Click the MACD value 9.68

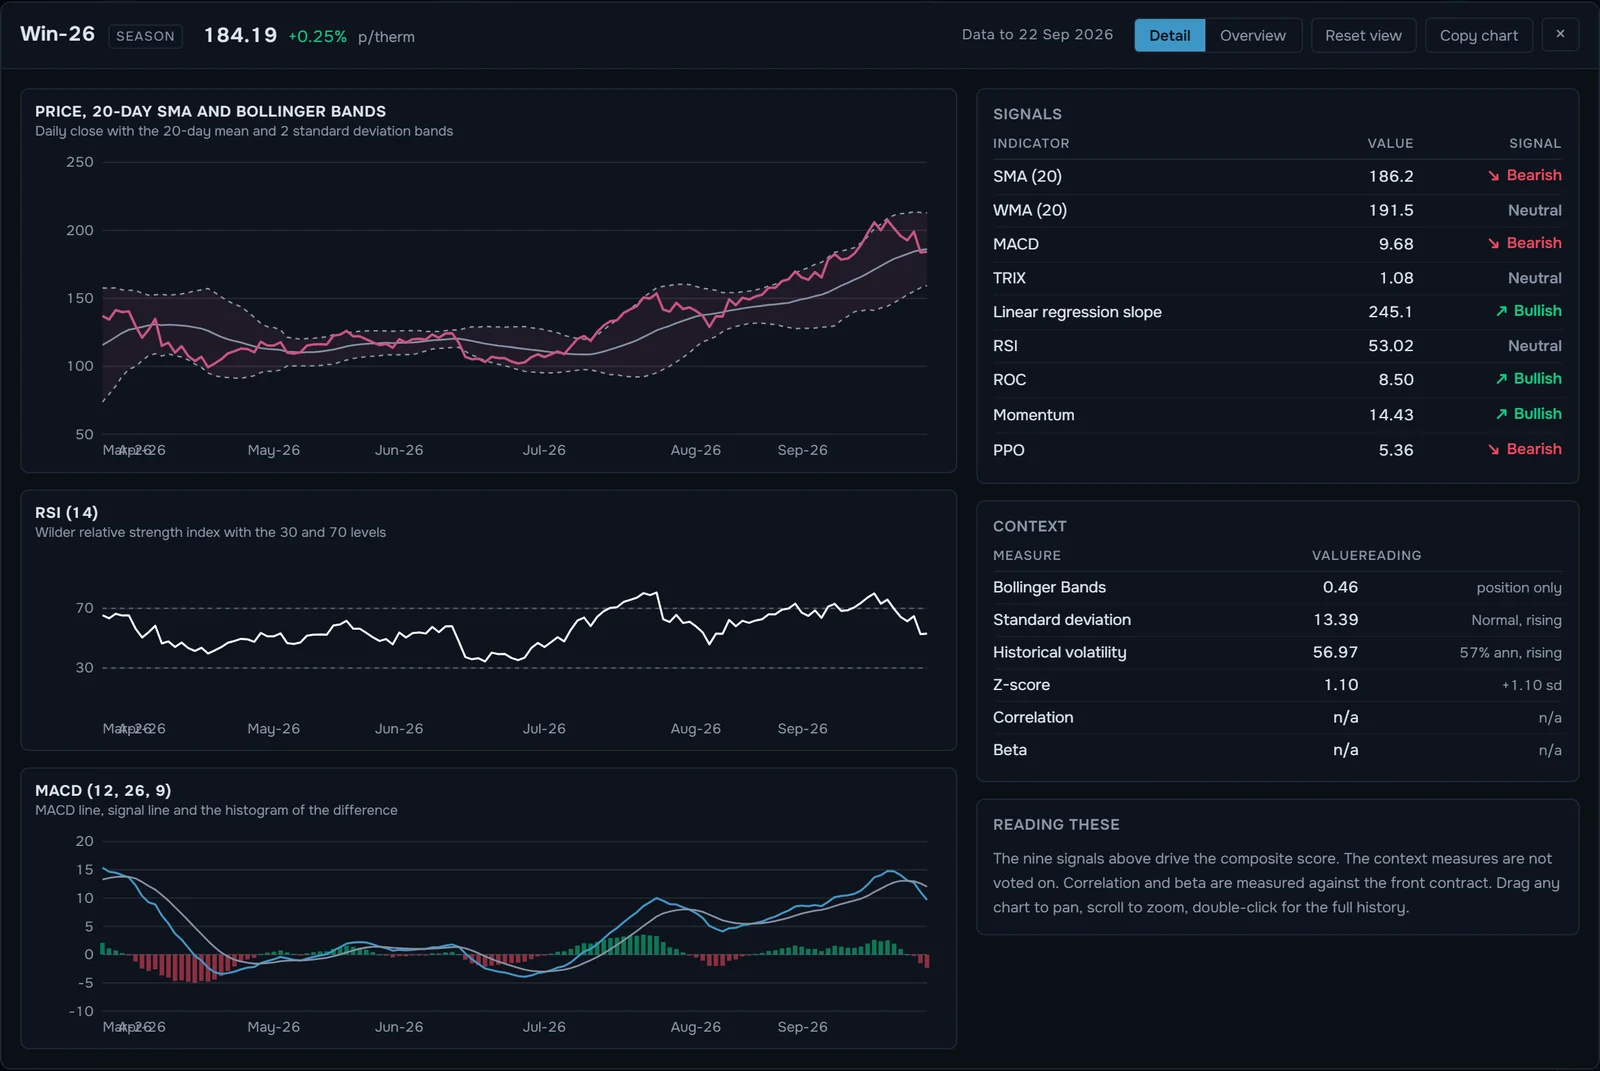pos(1396,244)
